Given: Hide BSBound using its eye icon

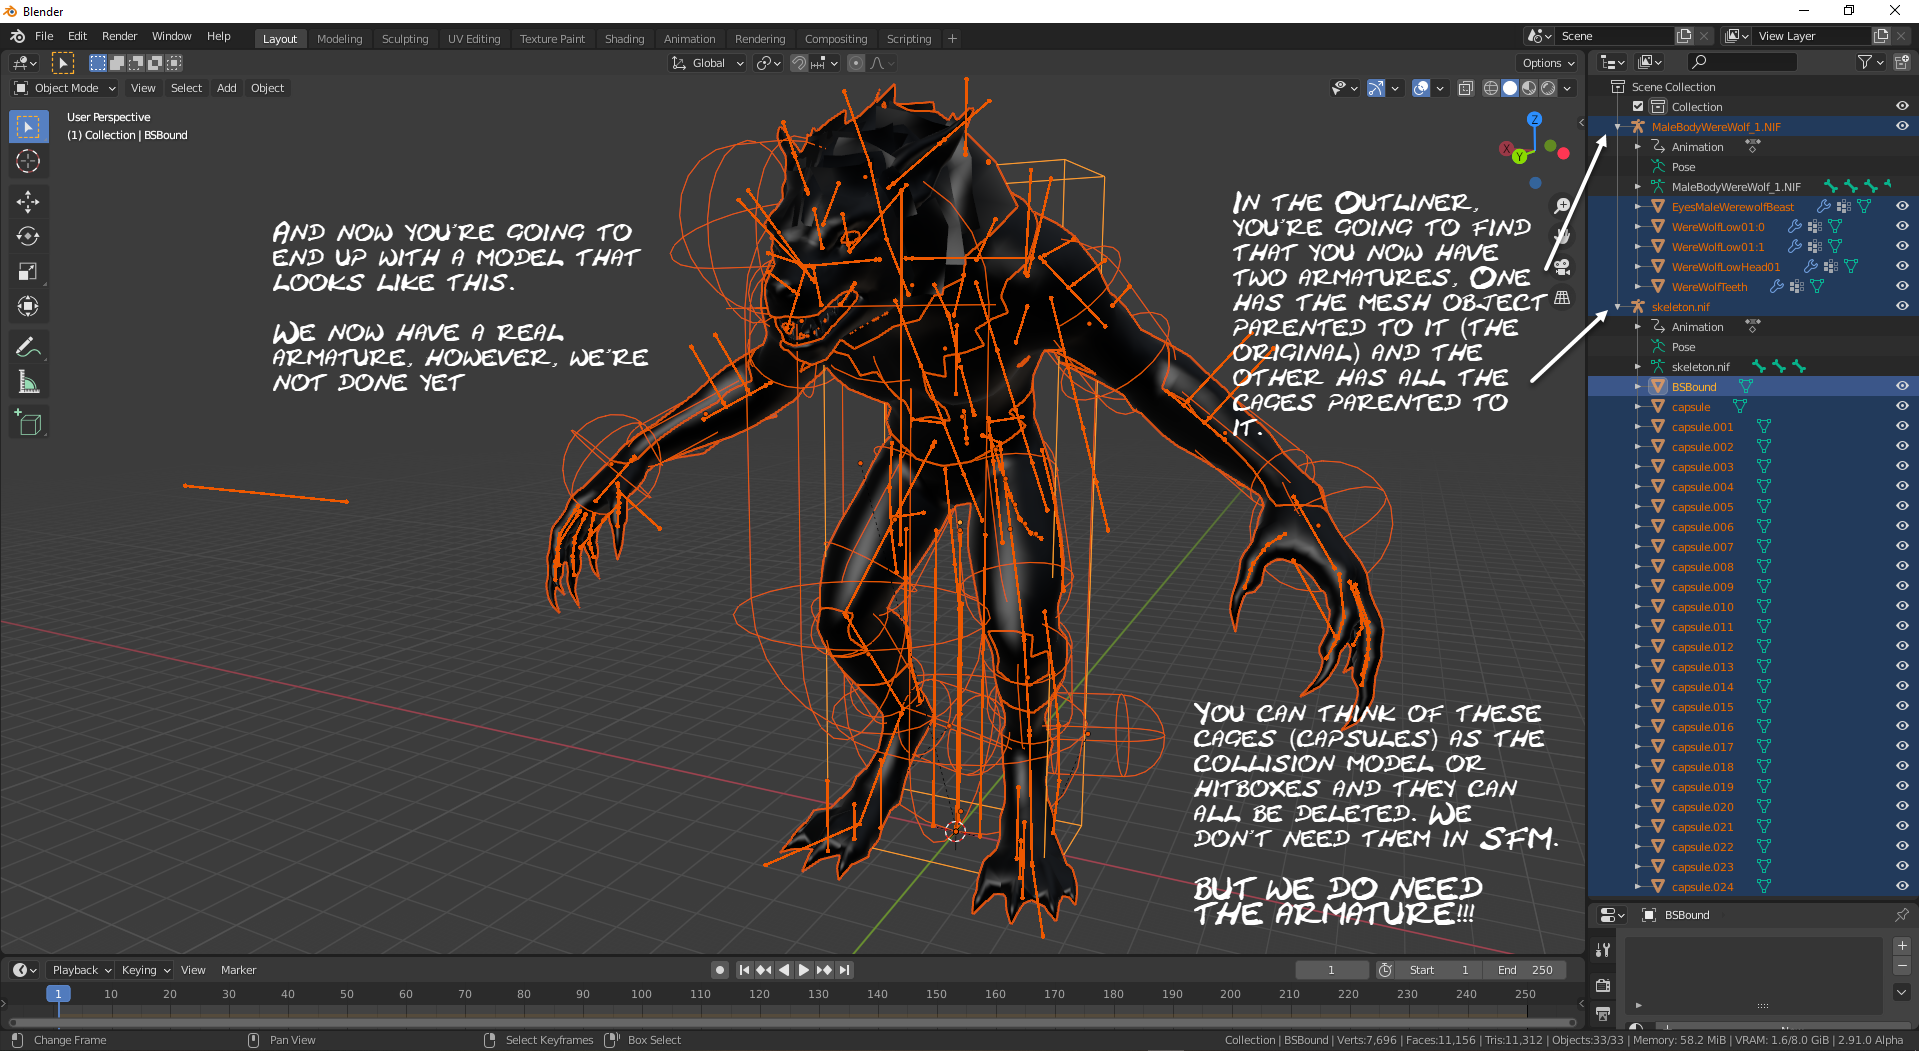Looking at the screenshot, I should click(1901, 386).
